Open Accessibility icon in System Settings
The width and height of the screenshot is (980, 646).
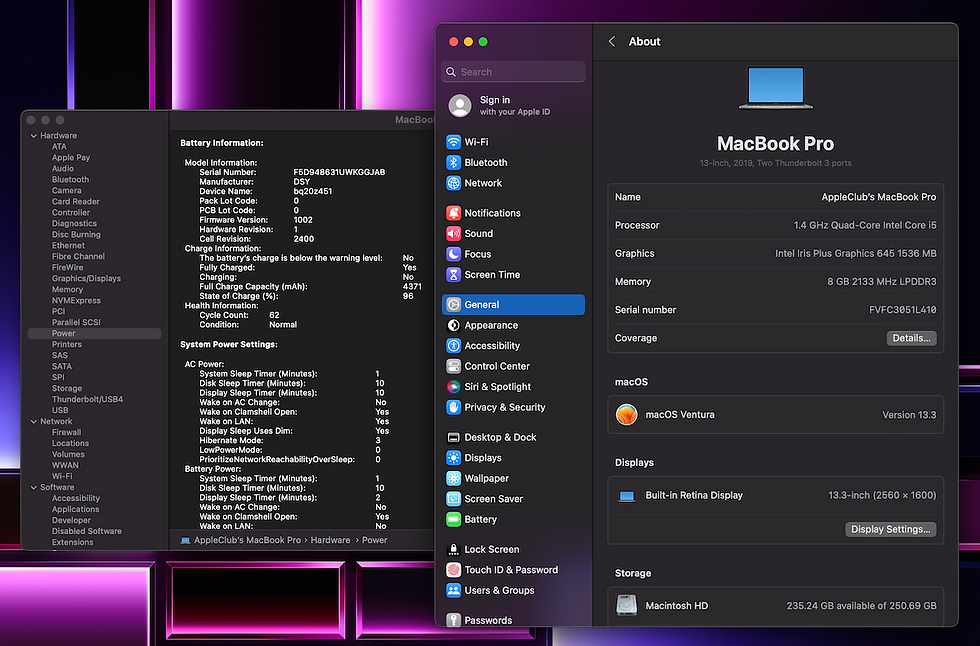453,346
